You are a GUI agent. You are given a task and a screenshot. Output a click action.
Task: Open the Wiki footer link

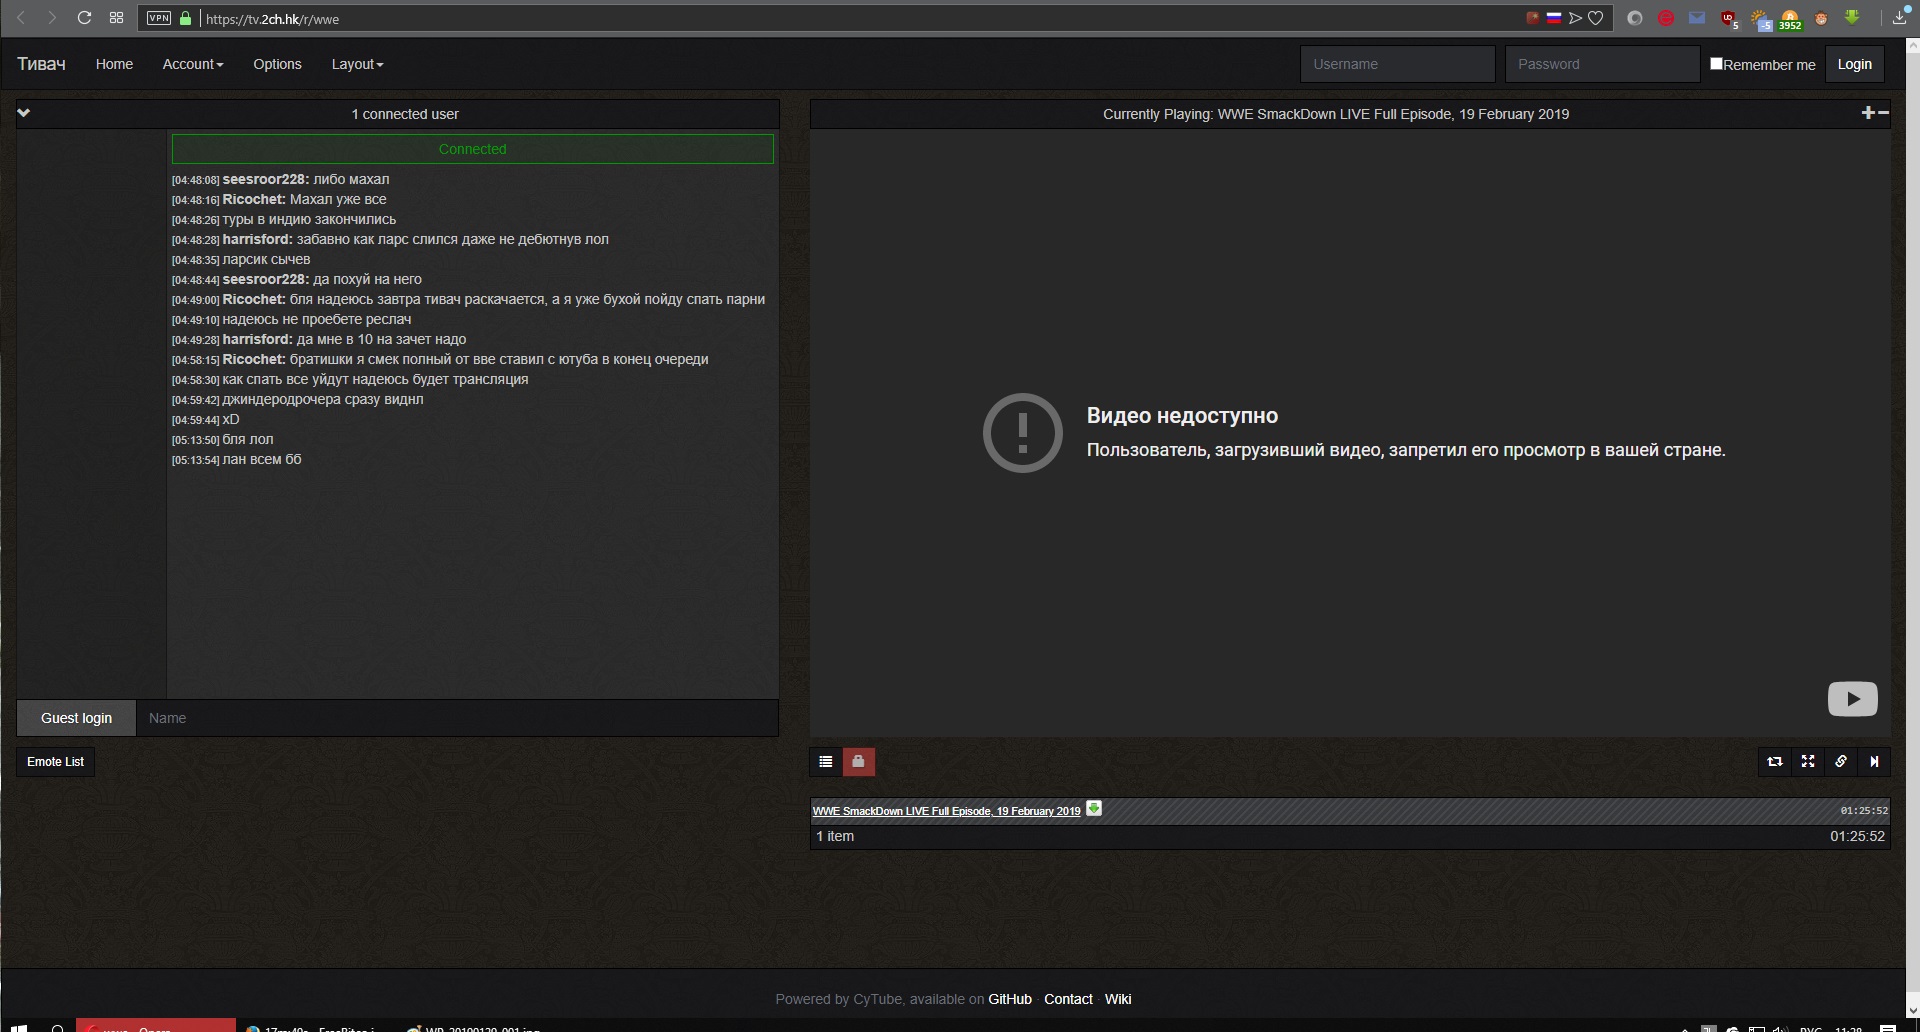(x=1118, y=999)
